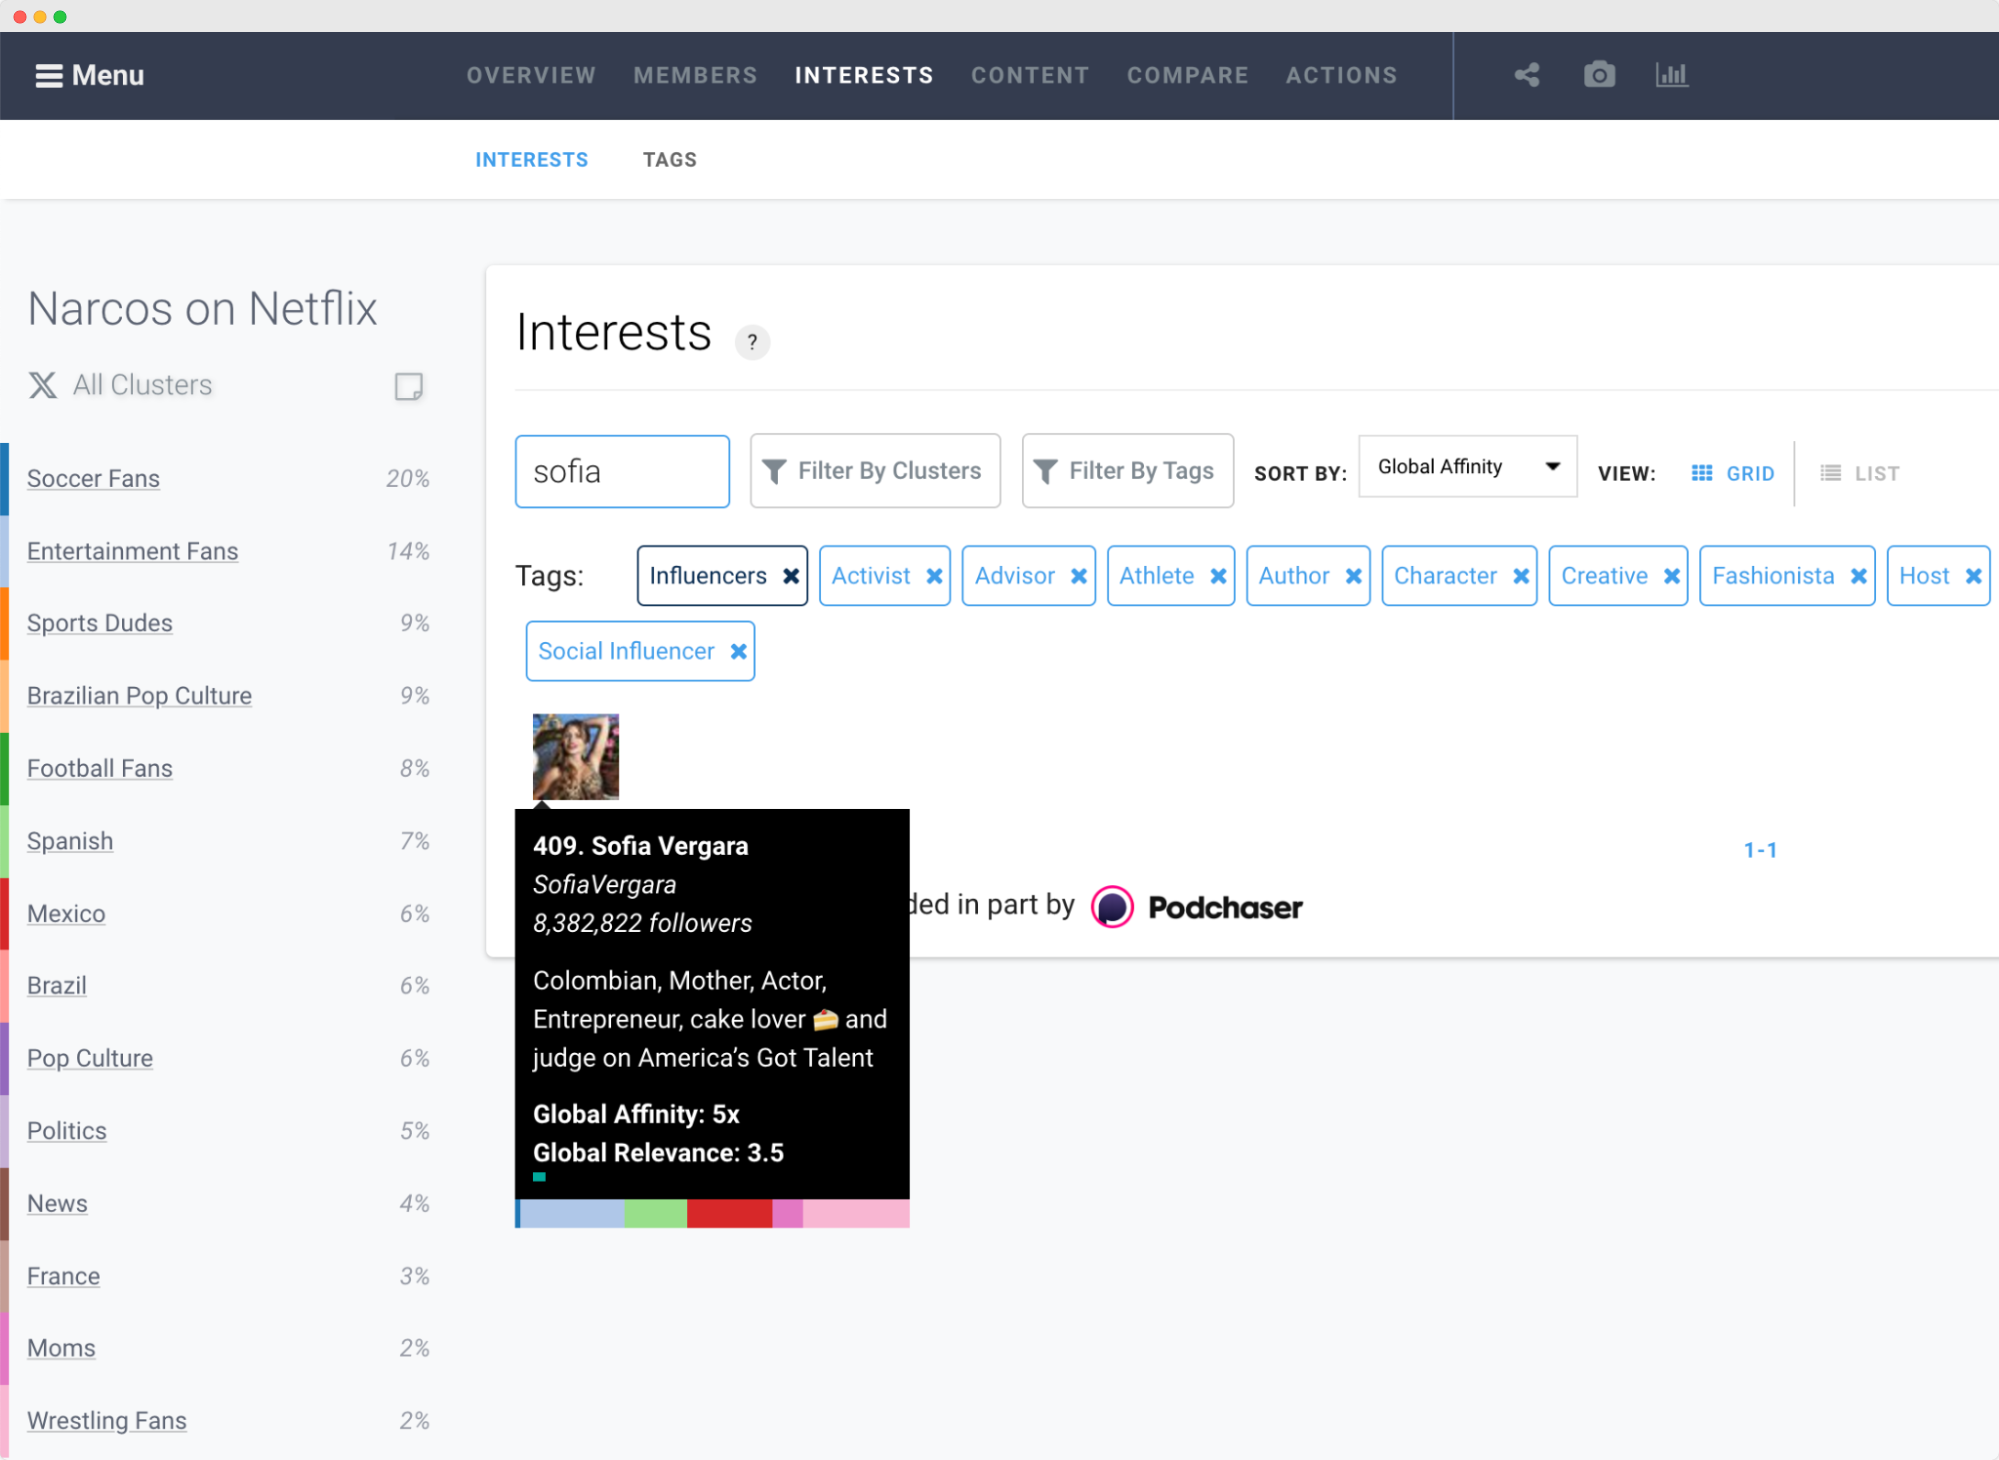This screenshot has height=1460, width=1999.
Task: Go to the Overview tab
Action: (x=531, y=76)
